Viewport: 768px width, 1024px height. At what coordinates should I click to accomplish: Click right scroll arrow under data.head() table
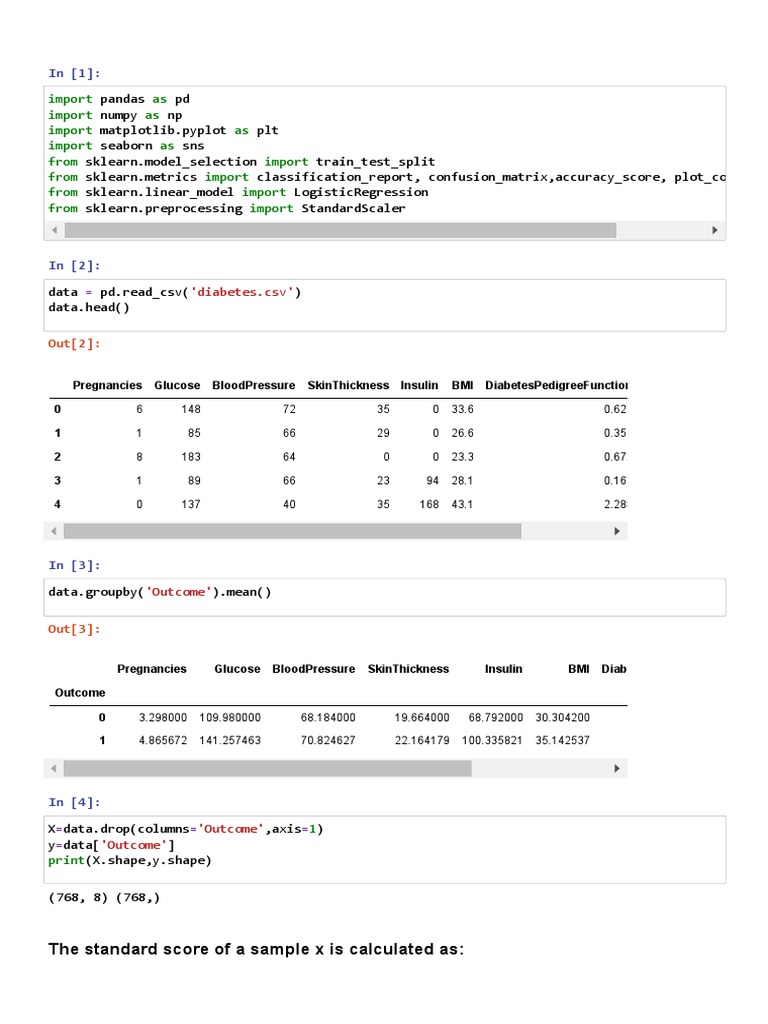[617, 531]
